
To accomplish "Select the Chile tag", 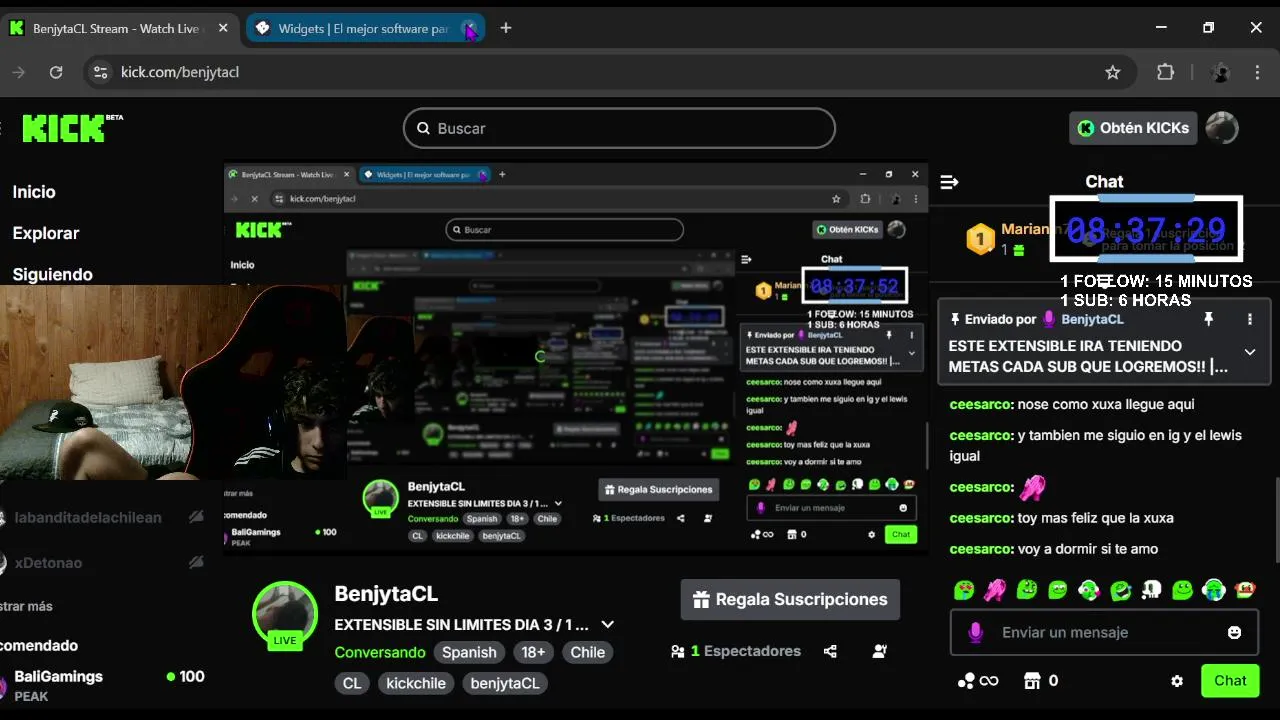I will (x=587, y=652).
